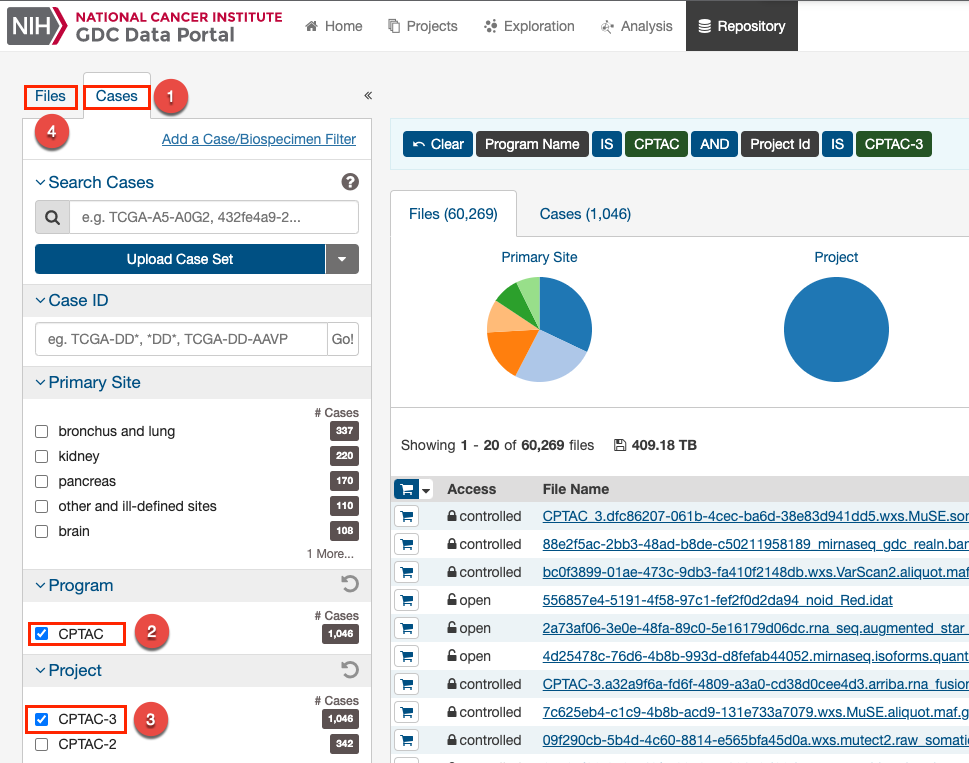Screen dimensions: 969x763
Task: Add 2a73af06 rna_seq file to cart
Action: point(407,628)
